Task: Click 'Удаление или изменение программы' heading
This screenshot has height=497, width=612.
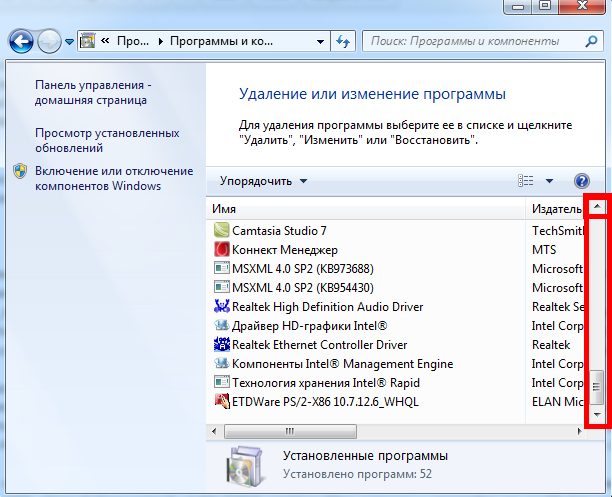Action: (372, 94)
